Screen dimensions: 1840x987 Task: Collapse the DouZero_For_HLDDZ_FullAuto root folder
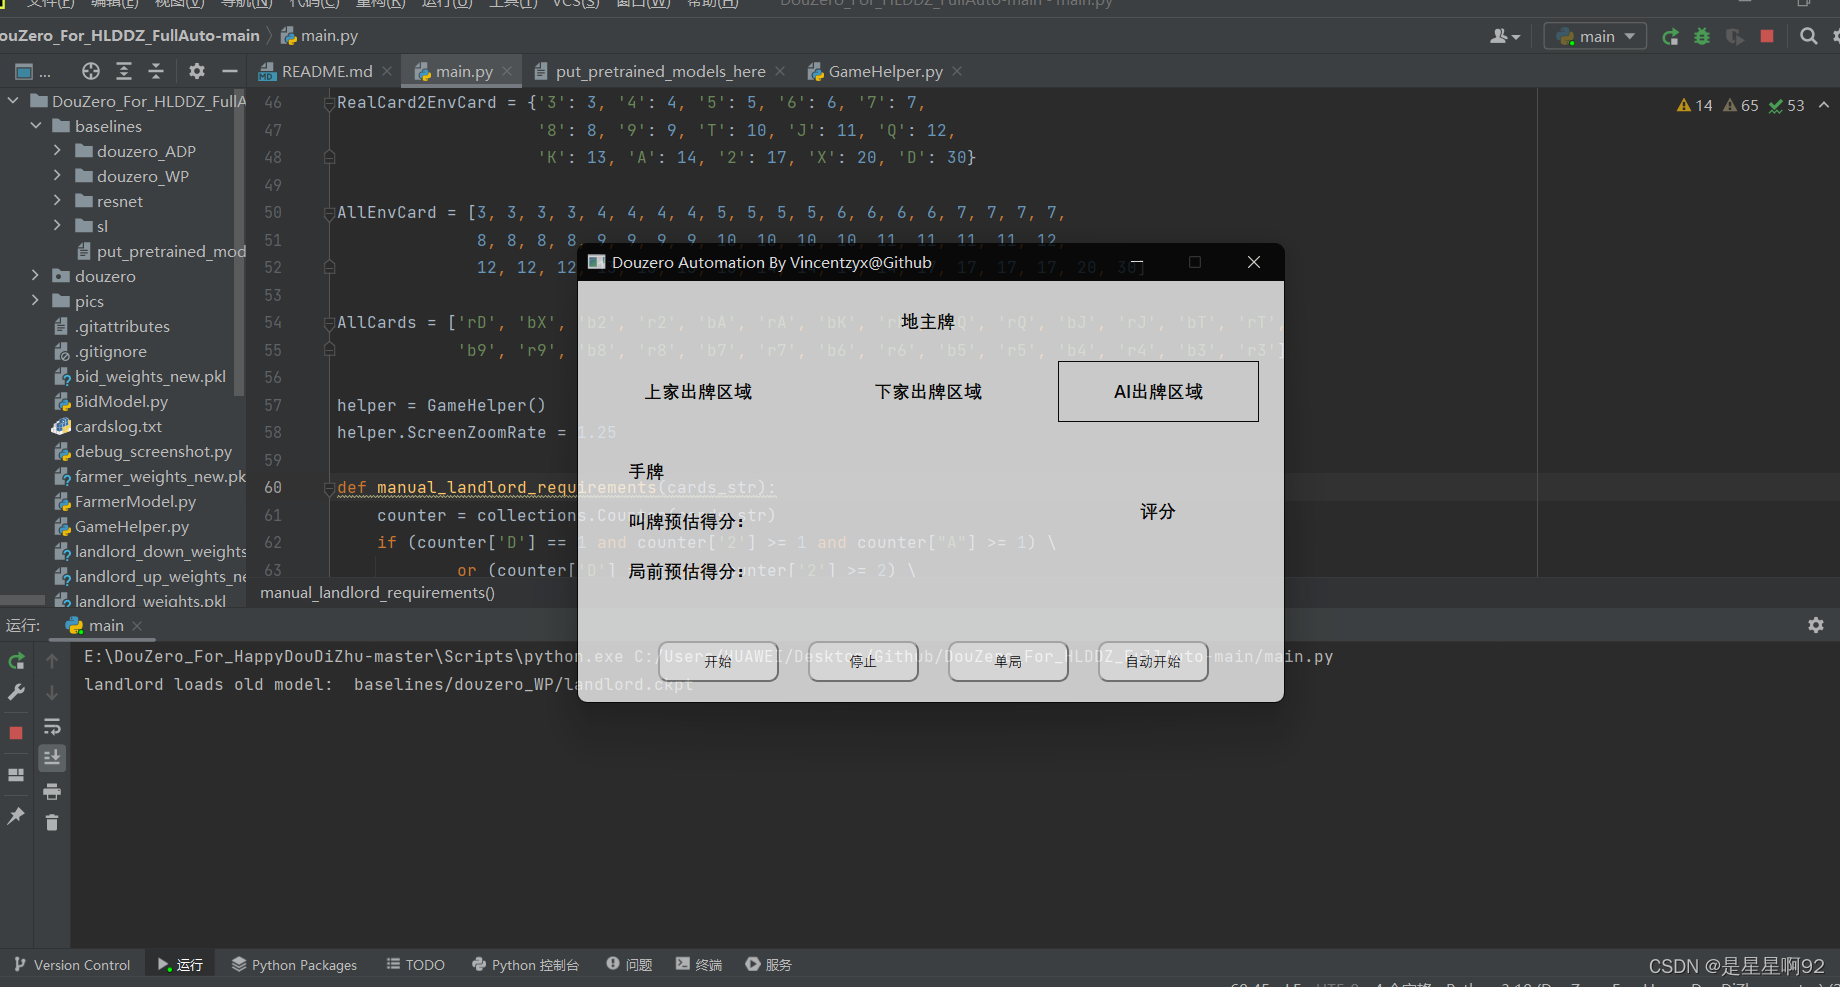click(13, 101)
